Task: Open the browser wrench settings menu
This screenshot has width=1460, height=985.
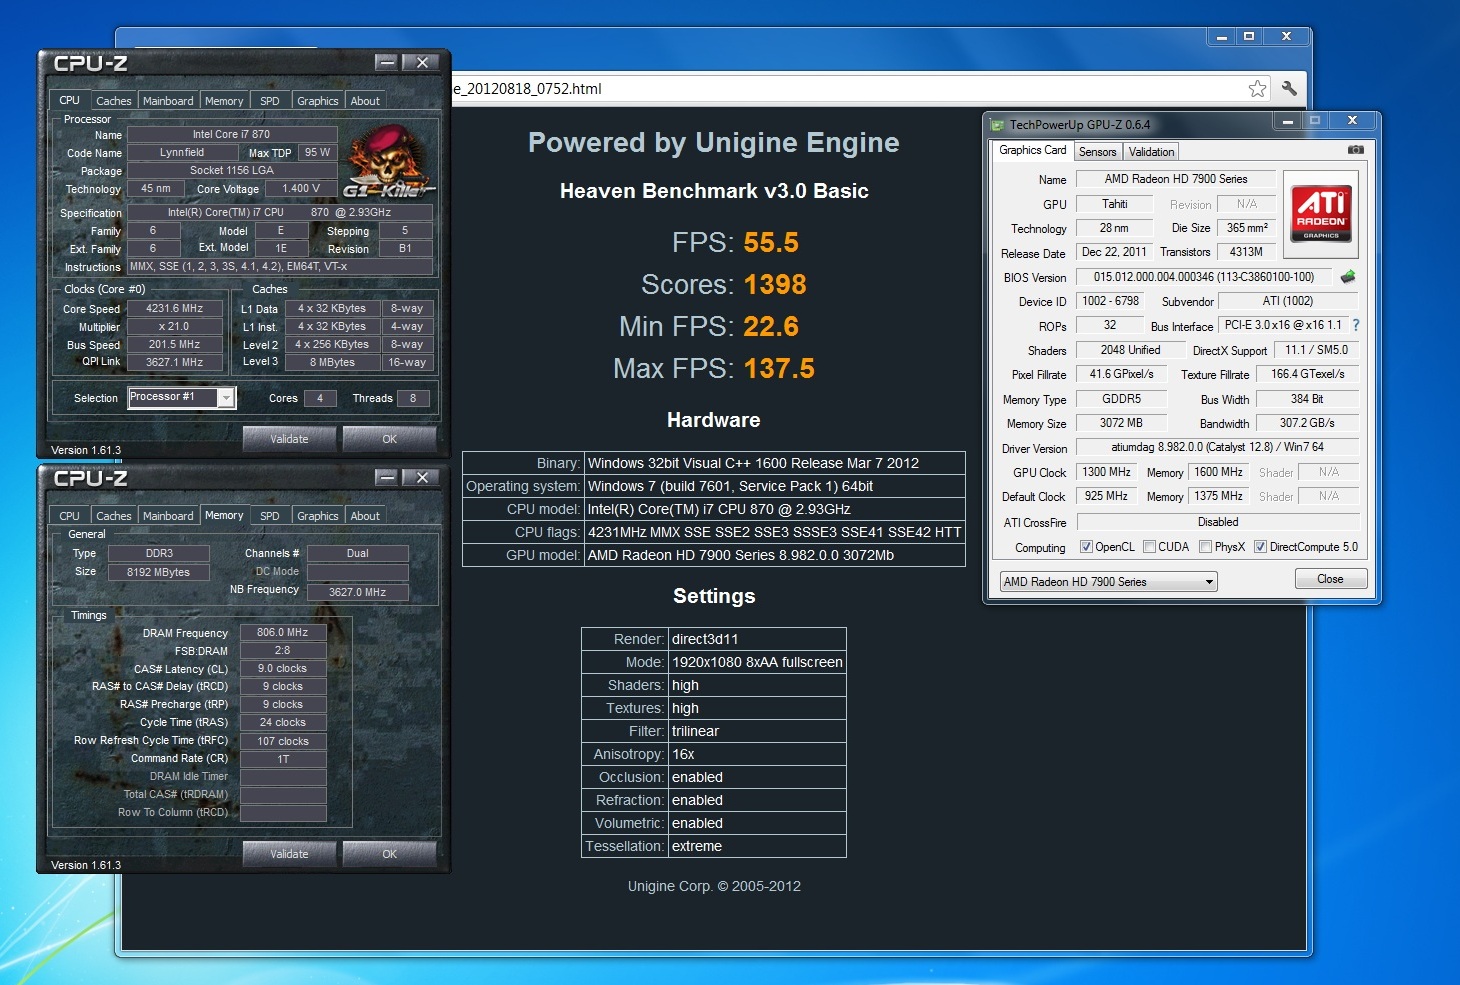Action: [x=1289, y=89]
